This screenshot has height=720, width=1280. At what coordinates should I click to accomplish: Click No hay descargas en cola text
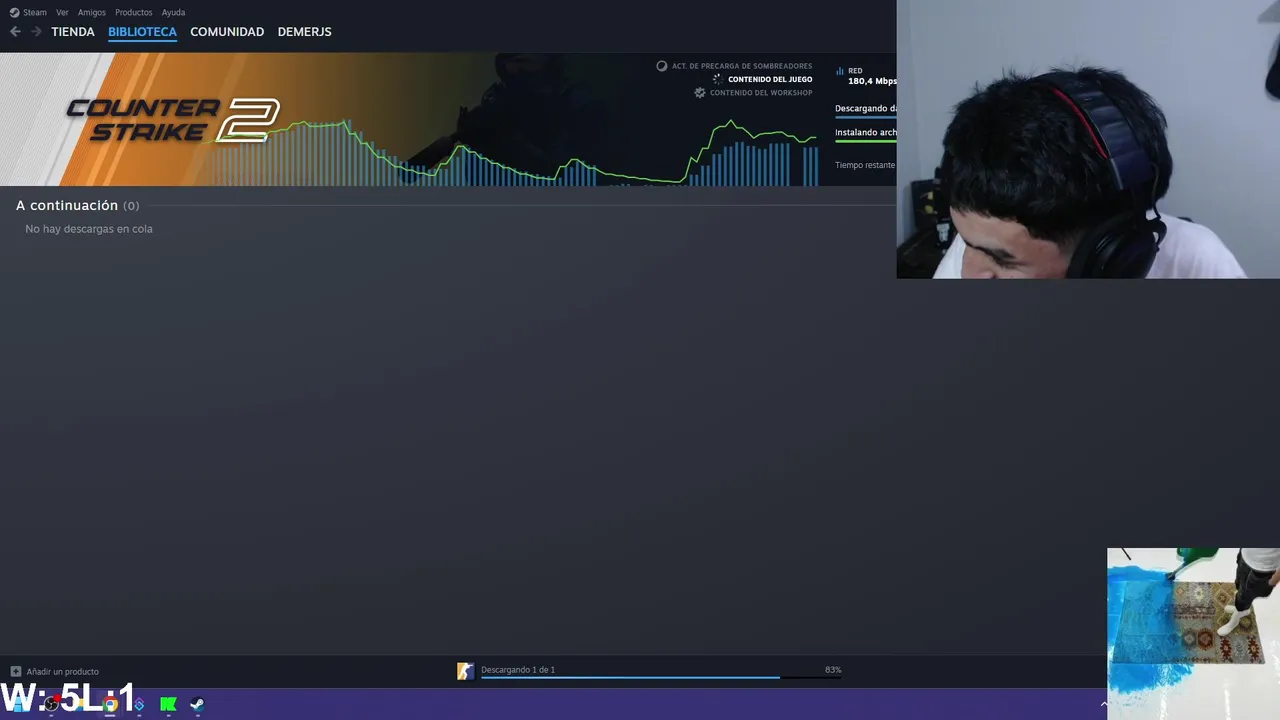(x=89, y=229)
